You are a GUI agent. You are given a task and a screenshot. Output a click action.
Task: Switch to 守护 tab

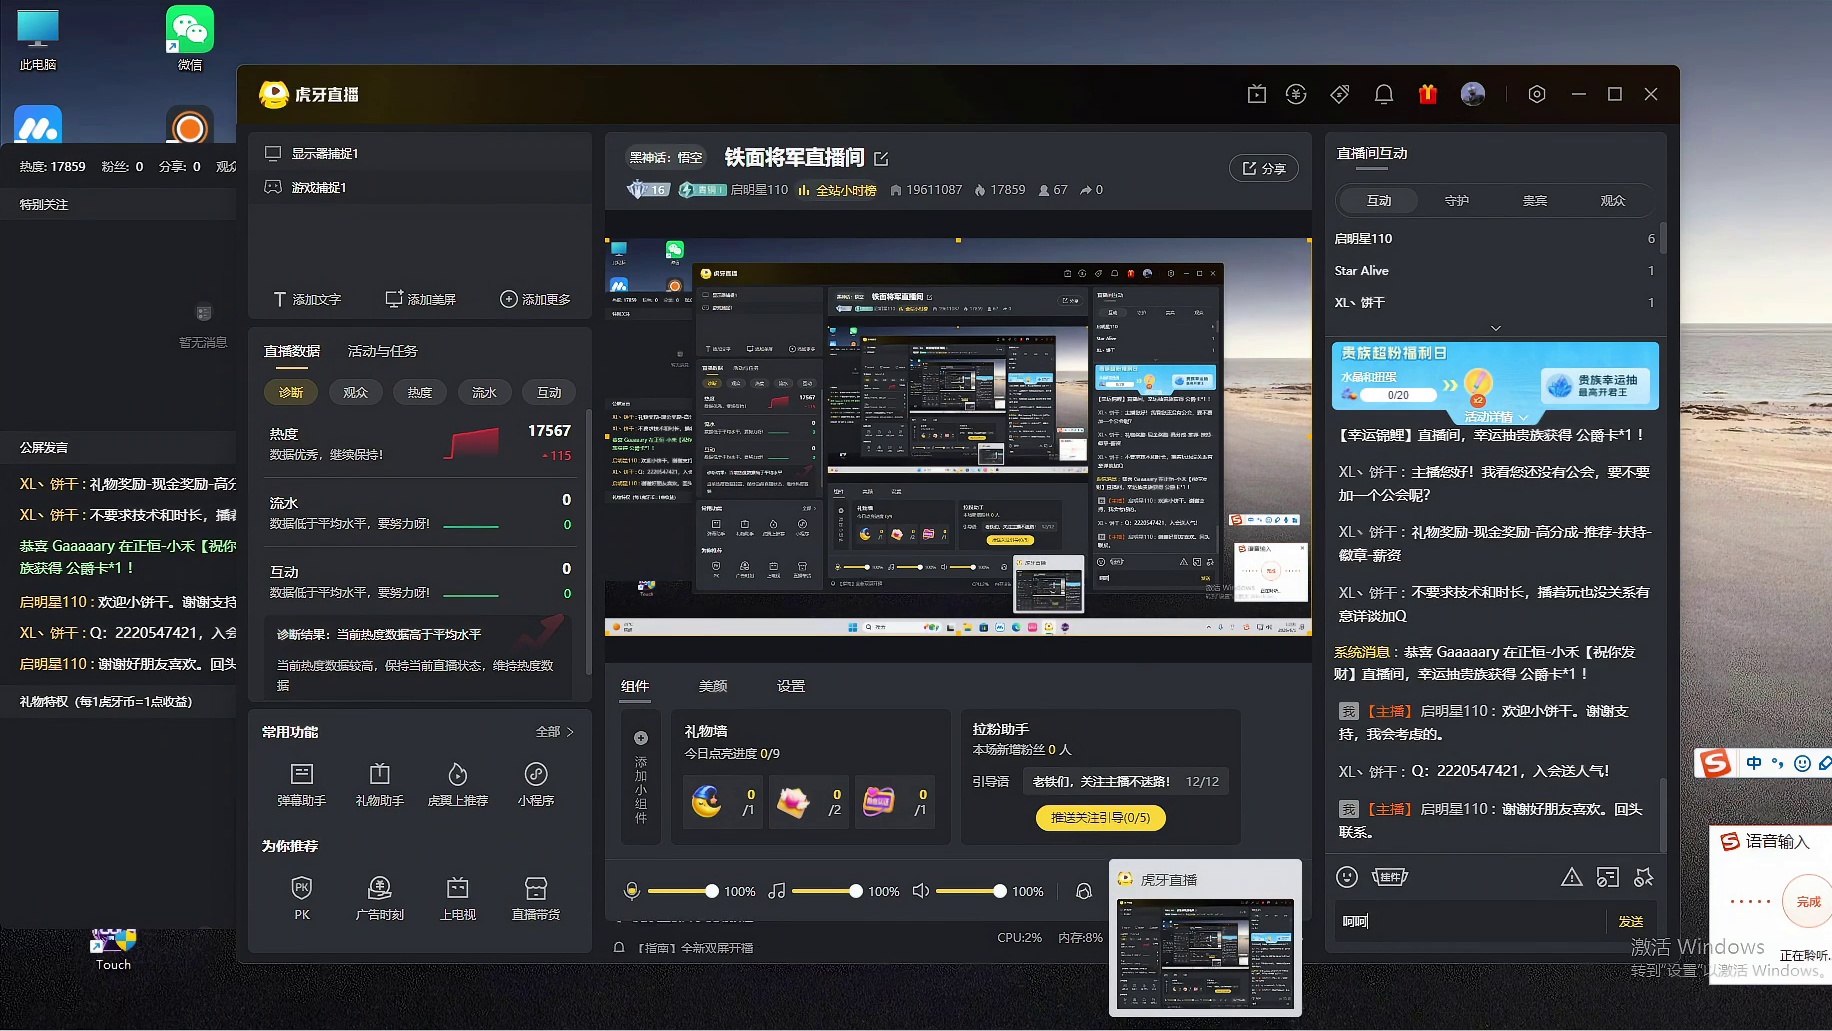(1457, 201)
